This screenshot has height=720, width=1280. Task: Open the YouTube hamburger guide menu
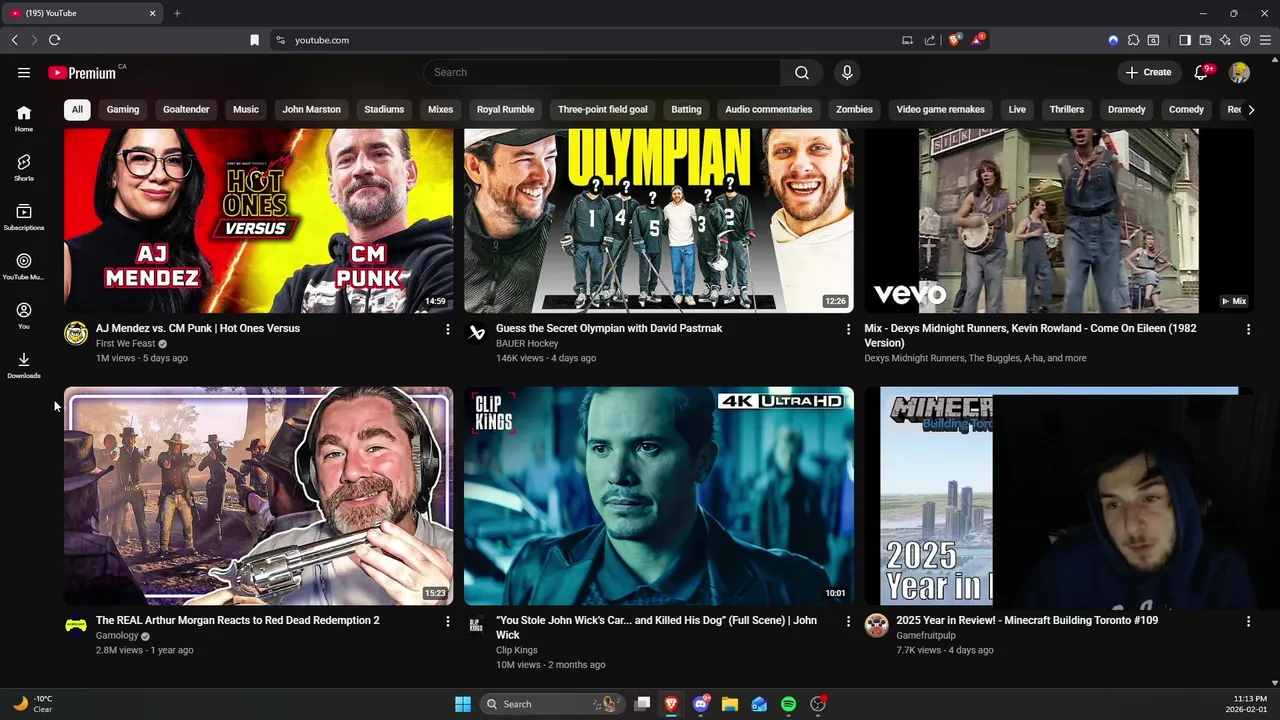point(24,72)
